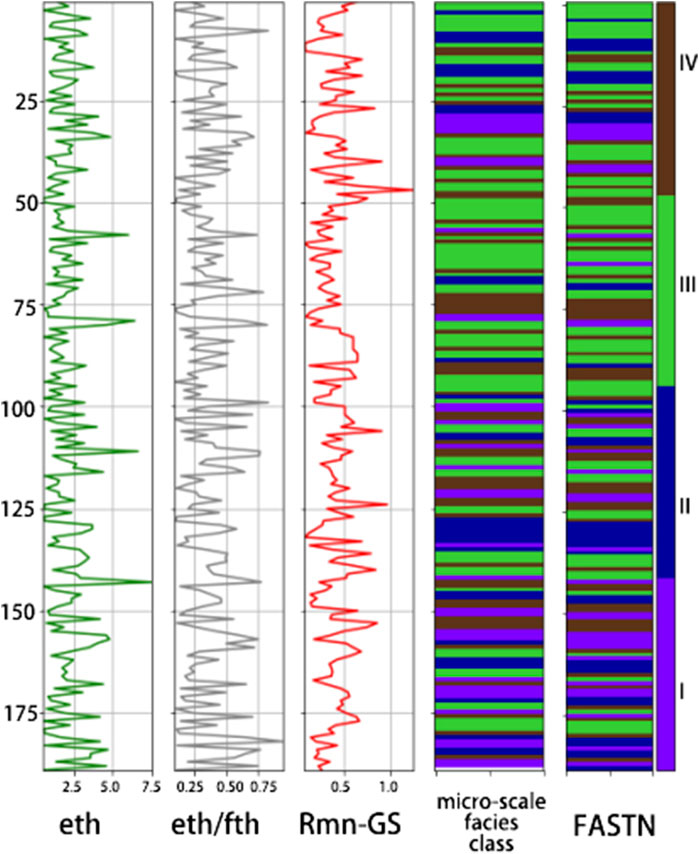Image resolution: width=699 pixels, height=854 pixels.
Task: Click the 'eth/fth' track title
Action: coord(215,824)
